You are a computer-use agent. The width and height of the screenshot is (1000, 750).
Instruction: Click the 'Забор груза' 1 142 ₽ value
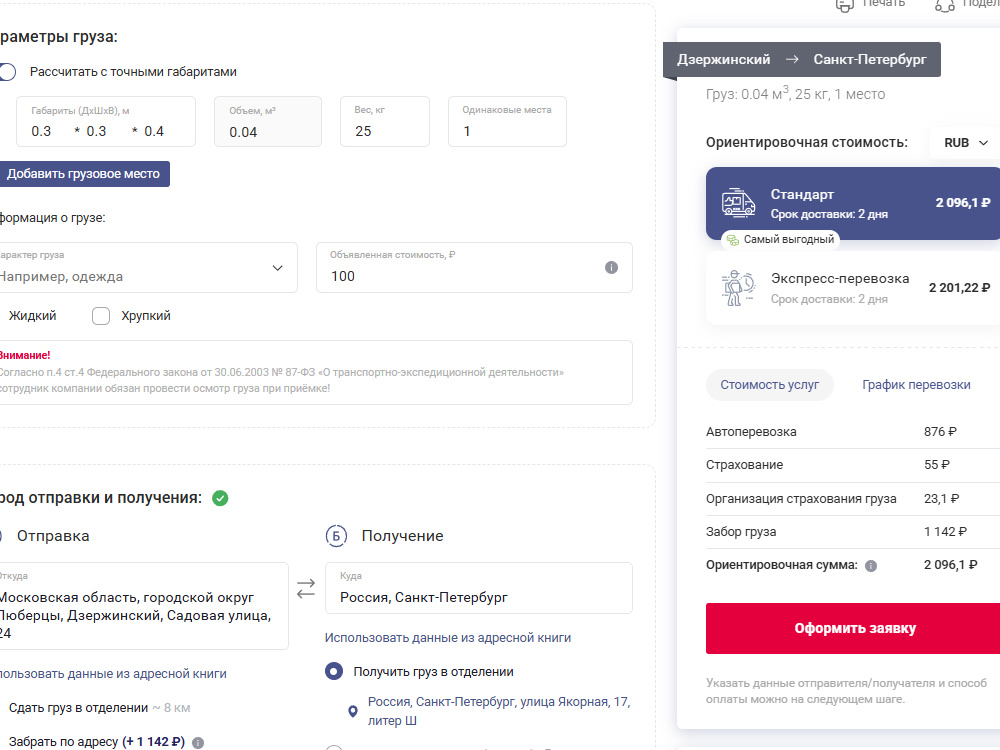pos(945,532)
